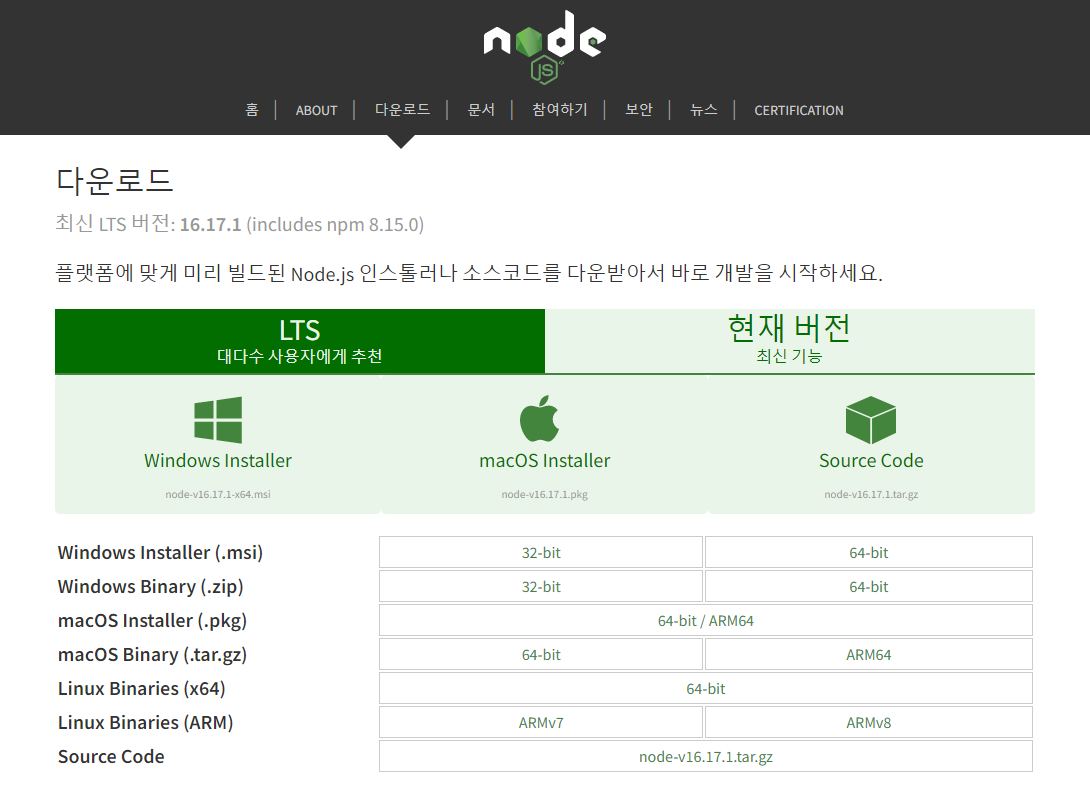Download macOS Binary (.tar.gz) 64-bit
The image size is (1090, 789).
[x=541, y=655]
